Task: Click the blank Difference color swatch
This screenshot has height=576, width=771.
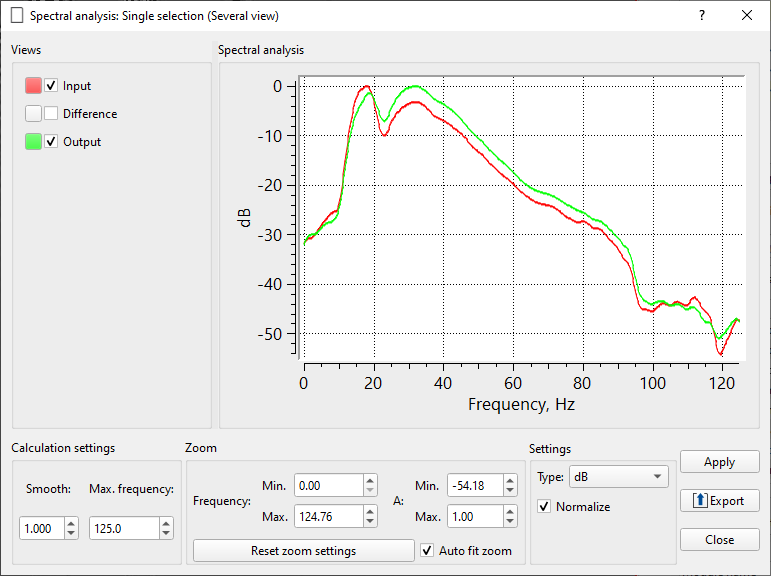Action: (x=33, y=114)
